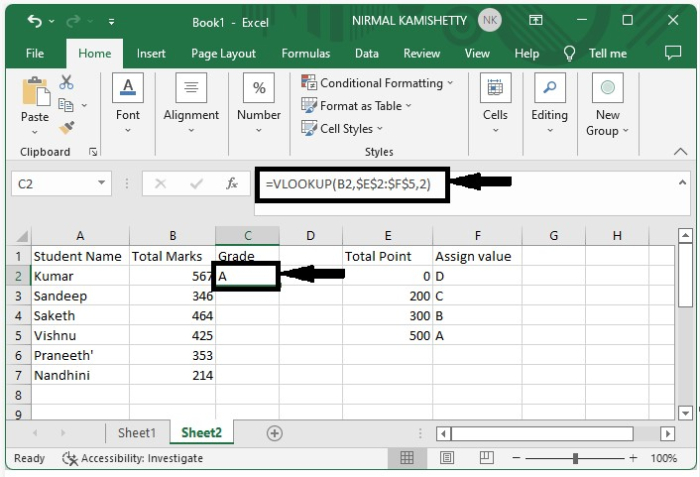
Task: Click the zoom slider handle
Action: [575, 458]
